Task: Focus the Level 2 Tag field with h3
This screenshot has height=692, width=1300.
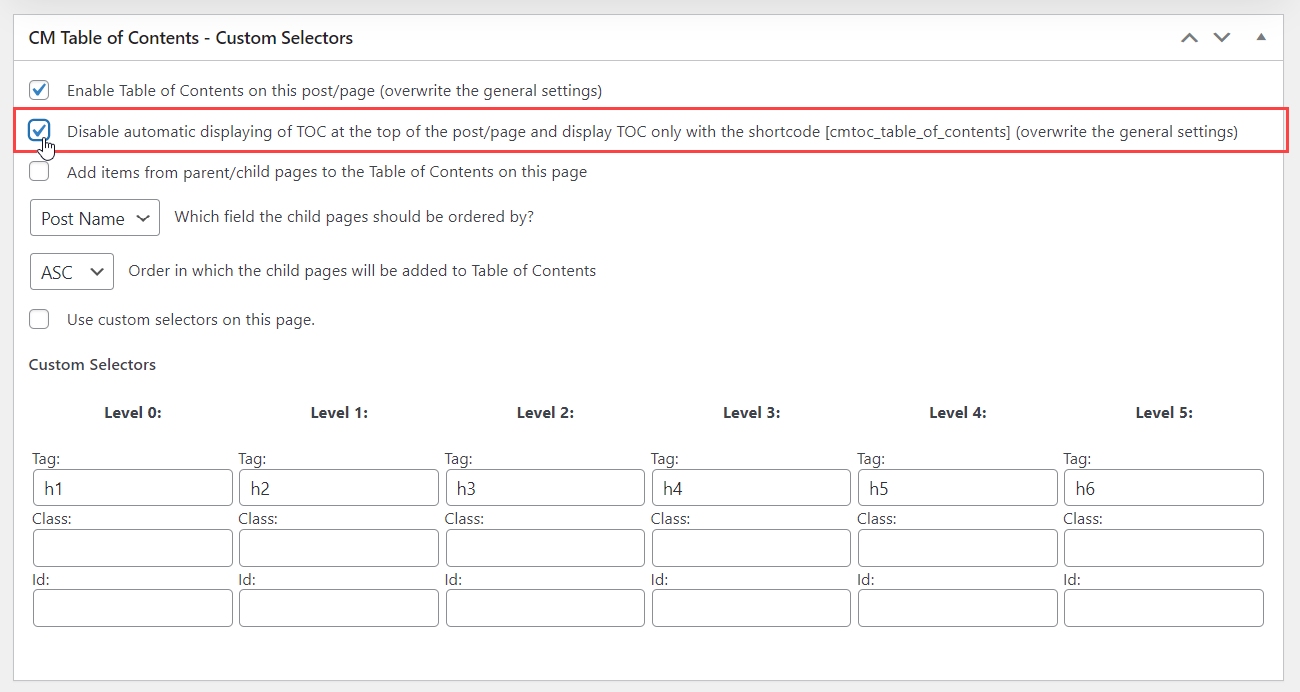Action: tap(545, 488)
